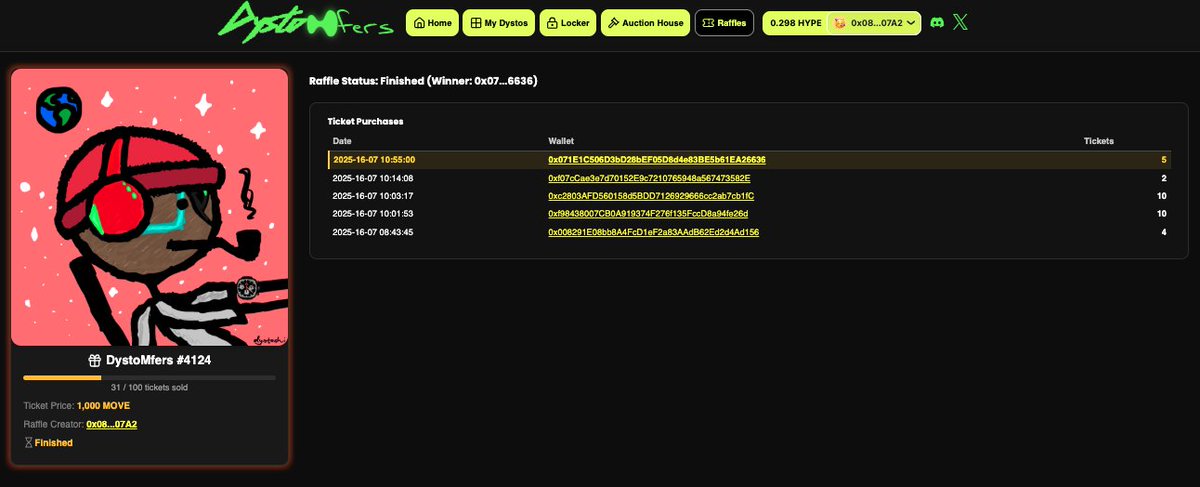Click the tickets sold progress bar
Image resolution: width=1200 pixels, height=487 pixels.
pos(149,377)
